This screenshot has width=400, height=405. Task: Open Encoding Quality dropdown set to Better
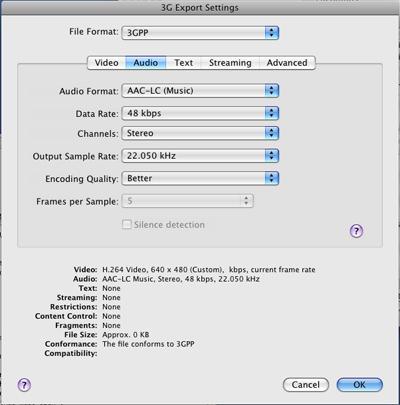click(x=200, y=178)
